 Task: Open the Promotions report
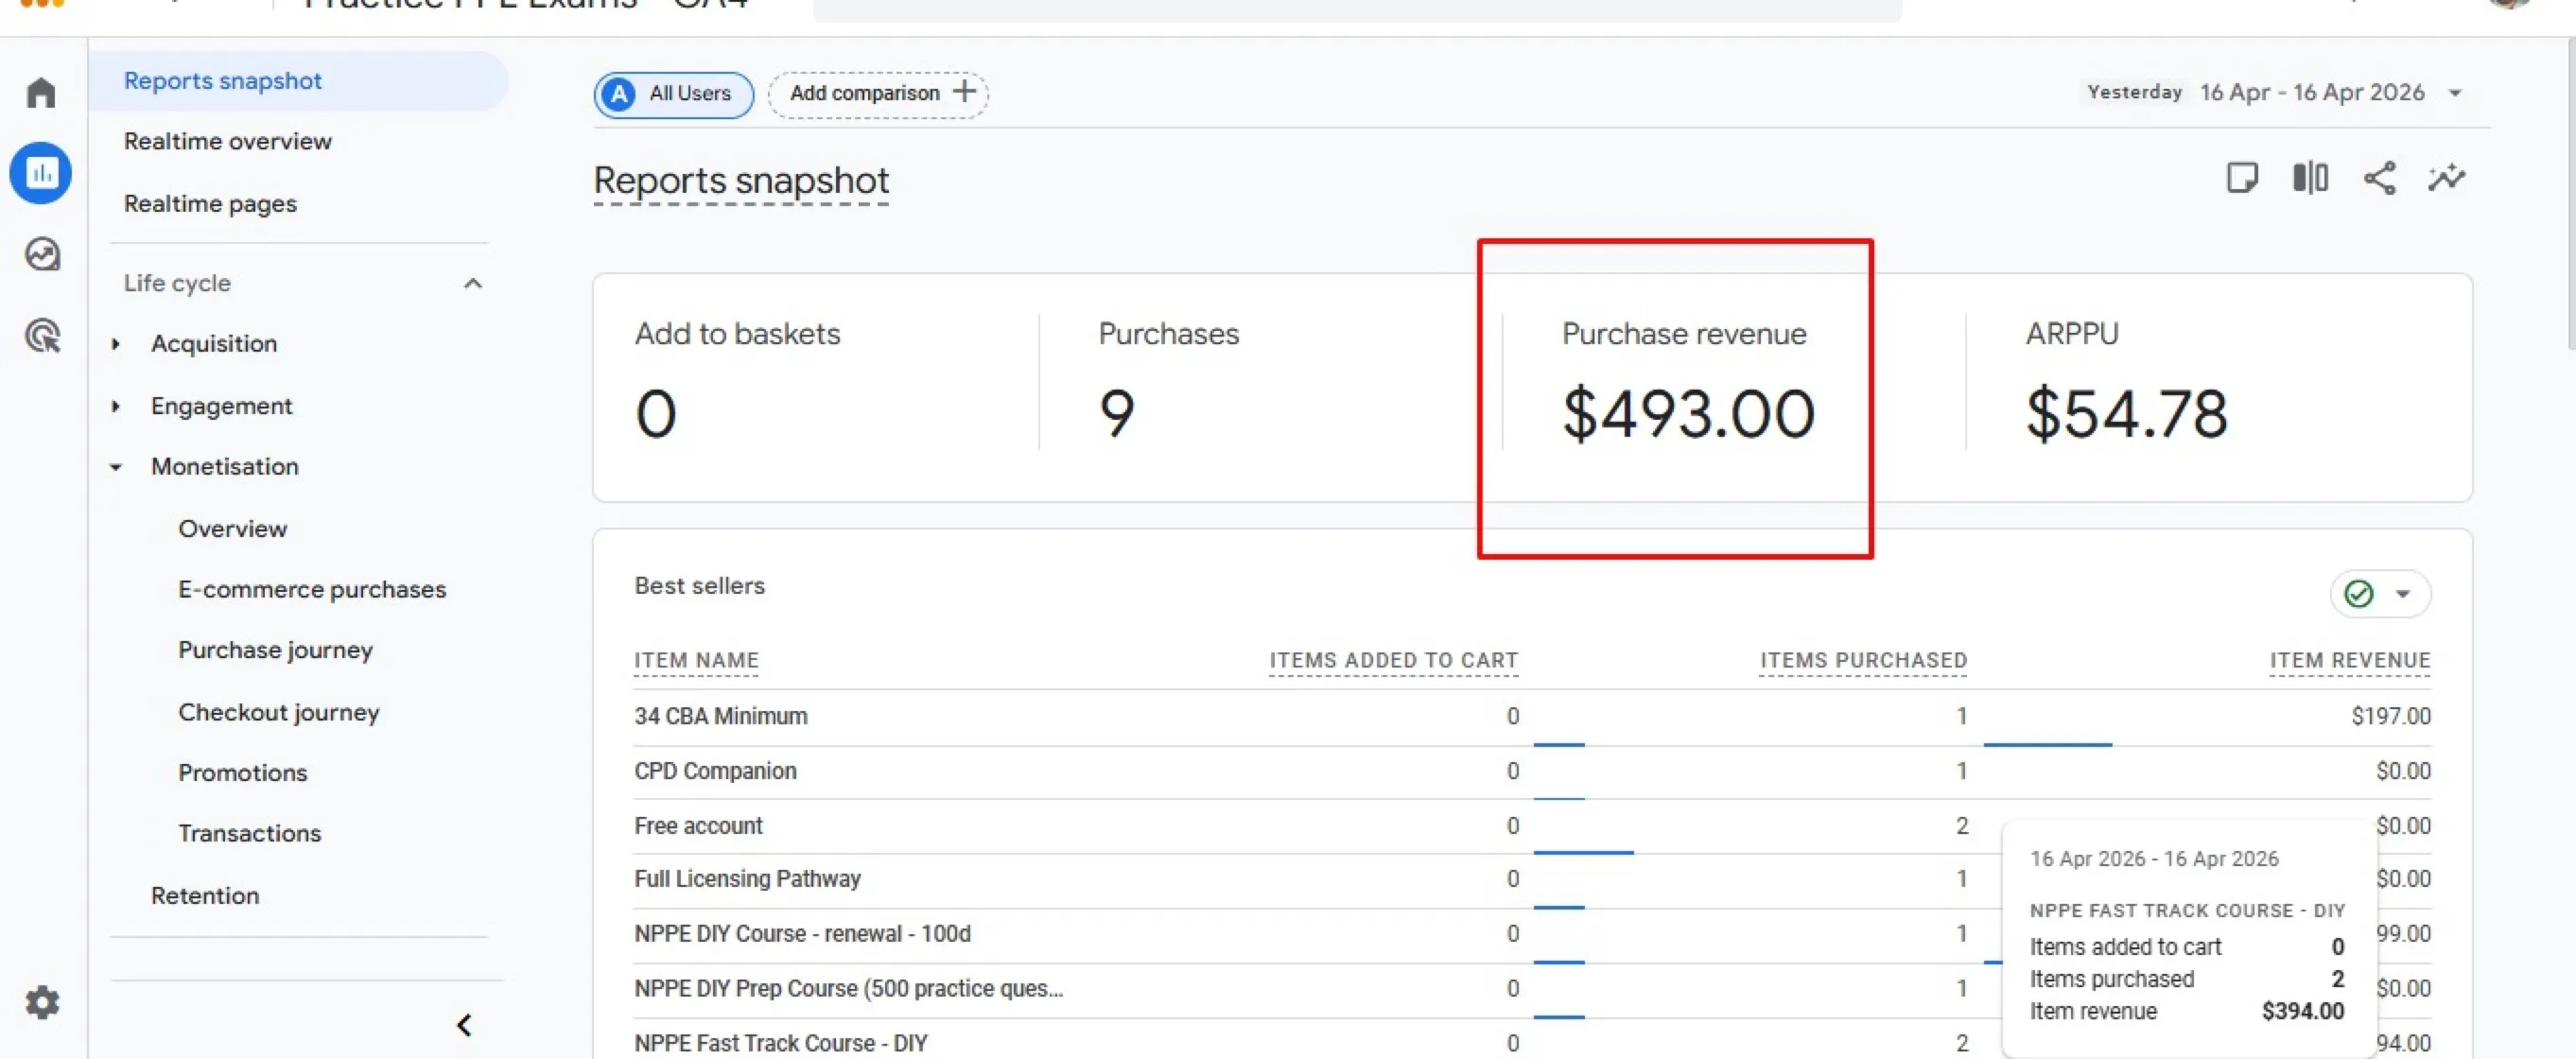[242, 772]
